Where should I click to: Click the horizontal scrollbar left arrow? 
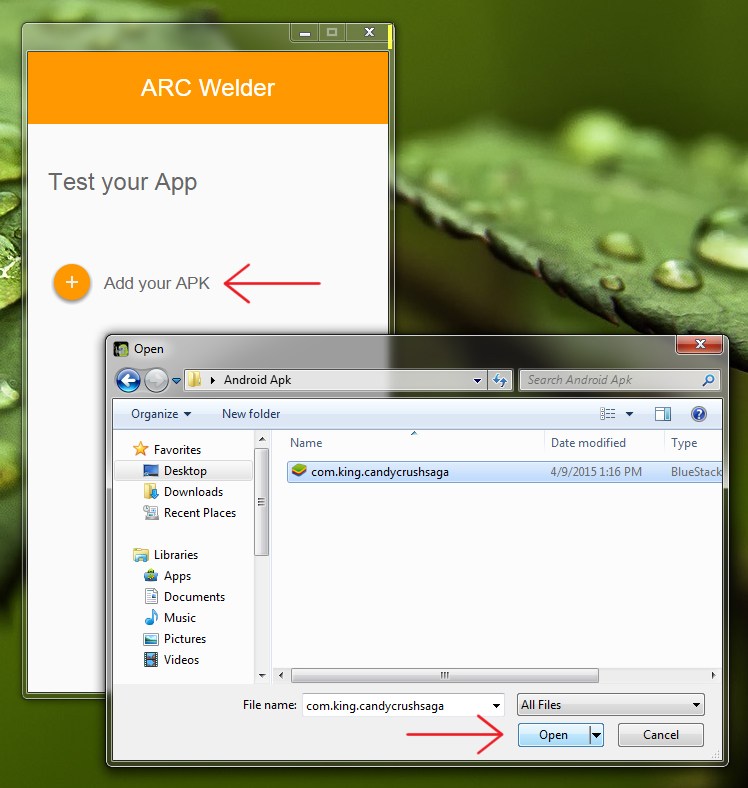(x=280, y=675)
